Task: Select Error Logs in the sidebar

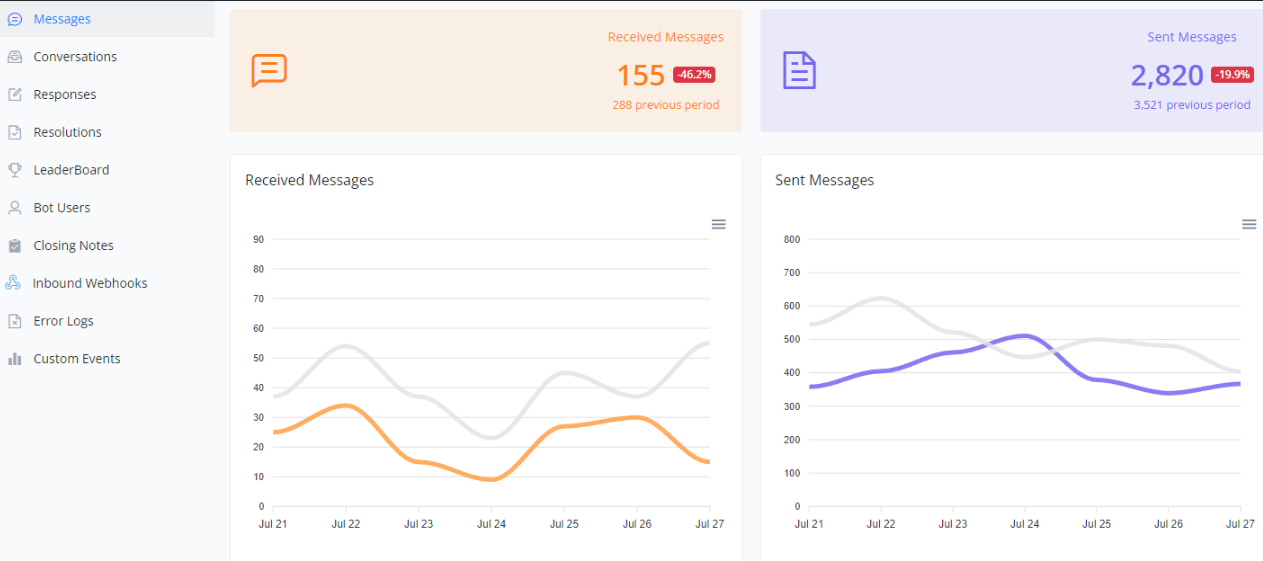Action: (63, 321)
